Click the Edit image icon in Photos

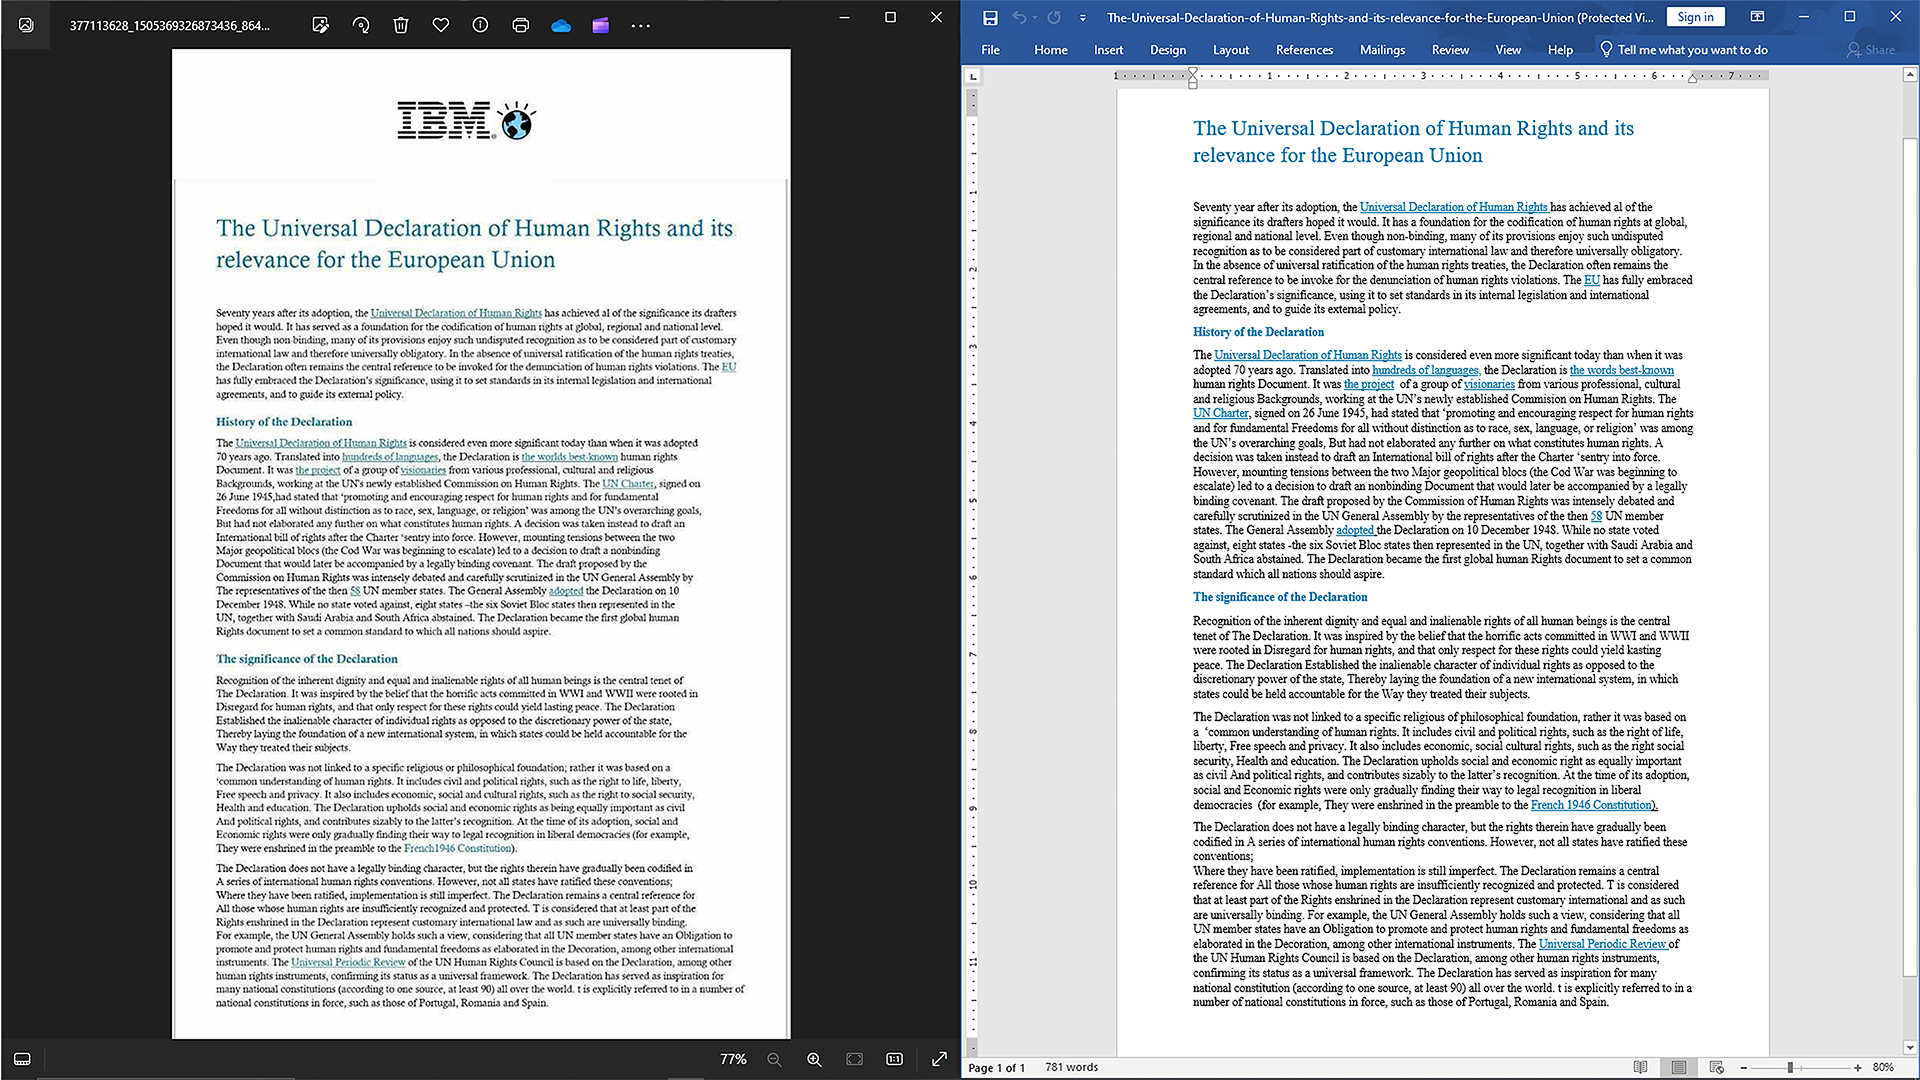pos(320,25)
